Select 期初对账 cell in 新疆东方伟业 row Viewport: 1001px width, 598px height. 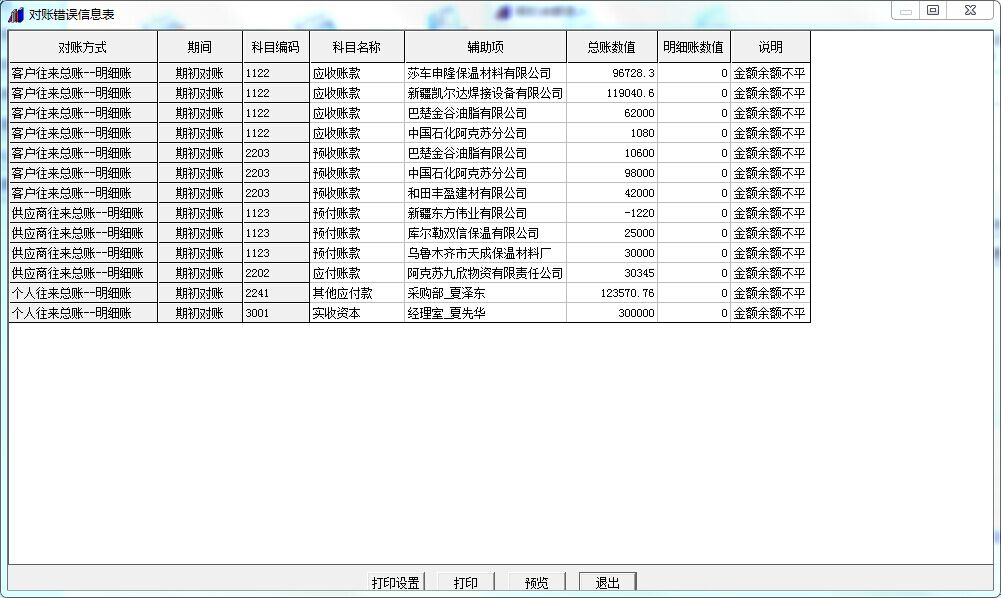200,213
